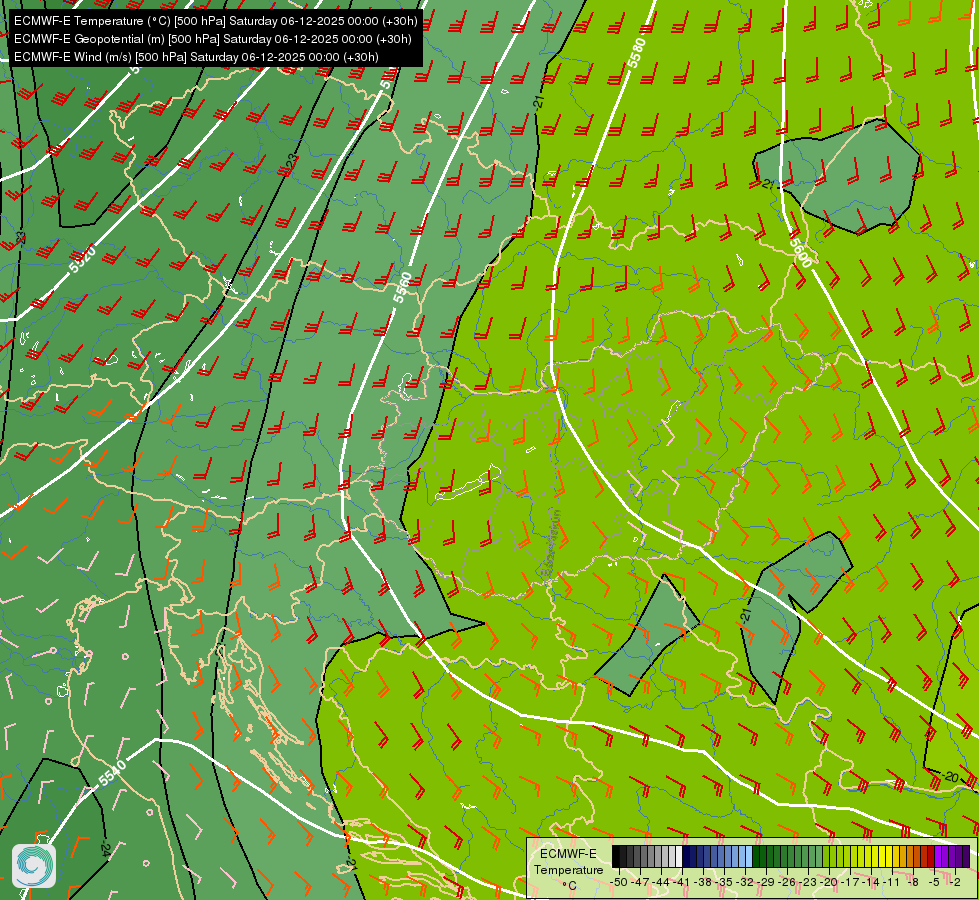This screenshot has height=900, width=979.
Task: Click the 5600 geopotential contour label
Action: coord(801,252)
